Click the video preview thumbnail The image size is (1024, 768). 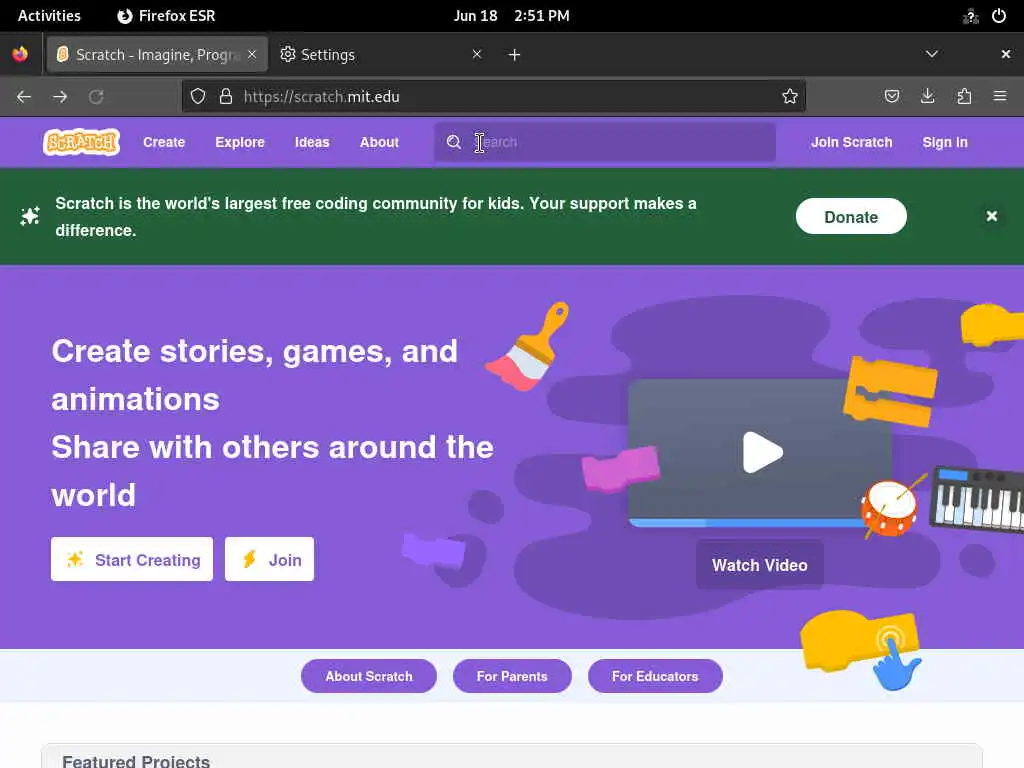point(760,453)
